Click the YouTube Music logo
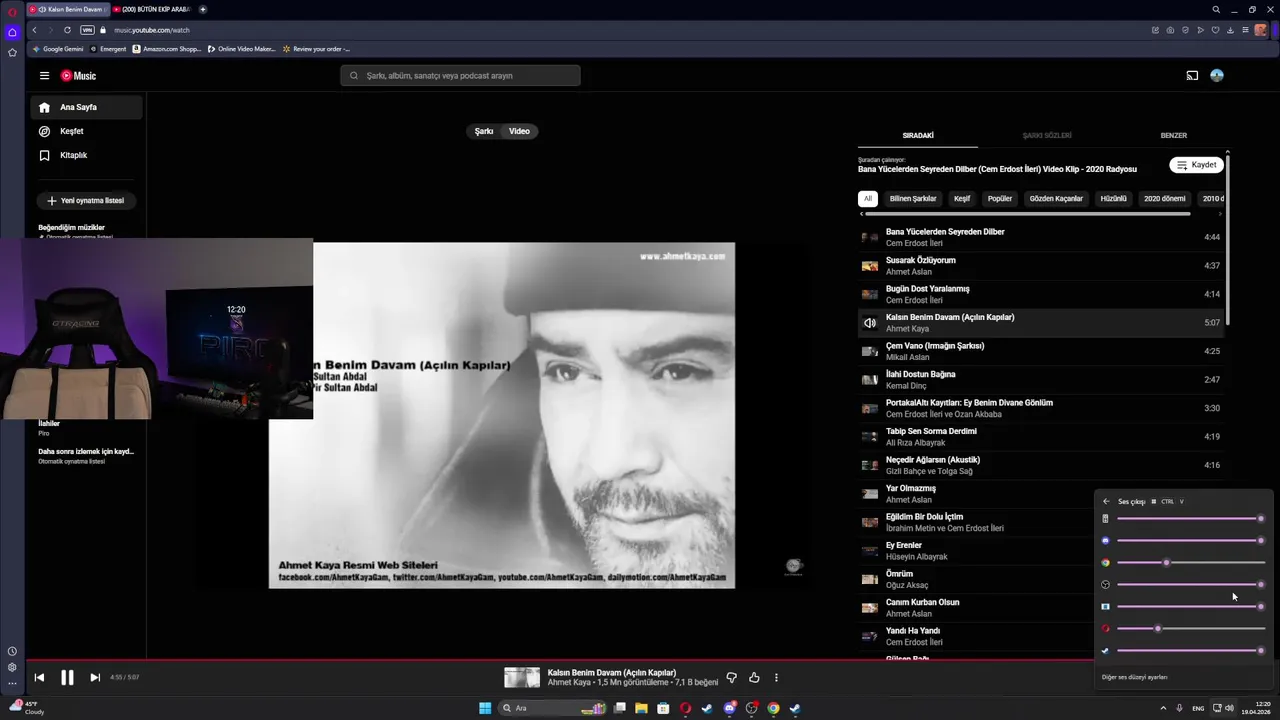 [79, 76]
